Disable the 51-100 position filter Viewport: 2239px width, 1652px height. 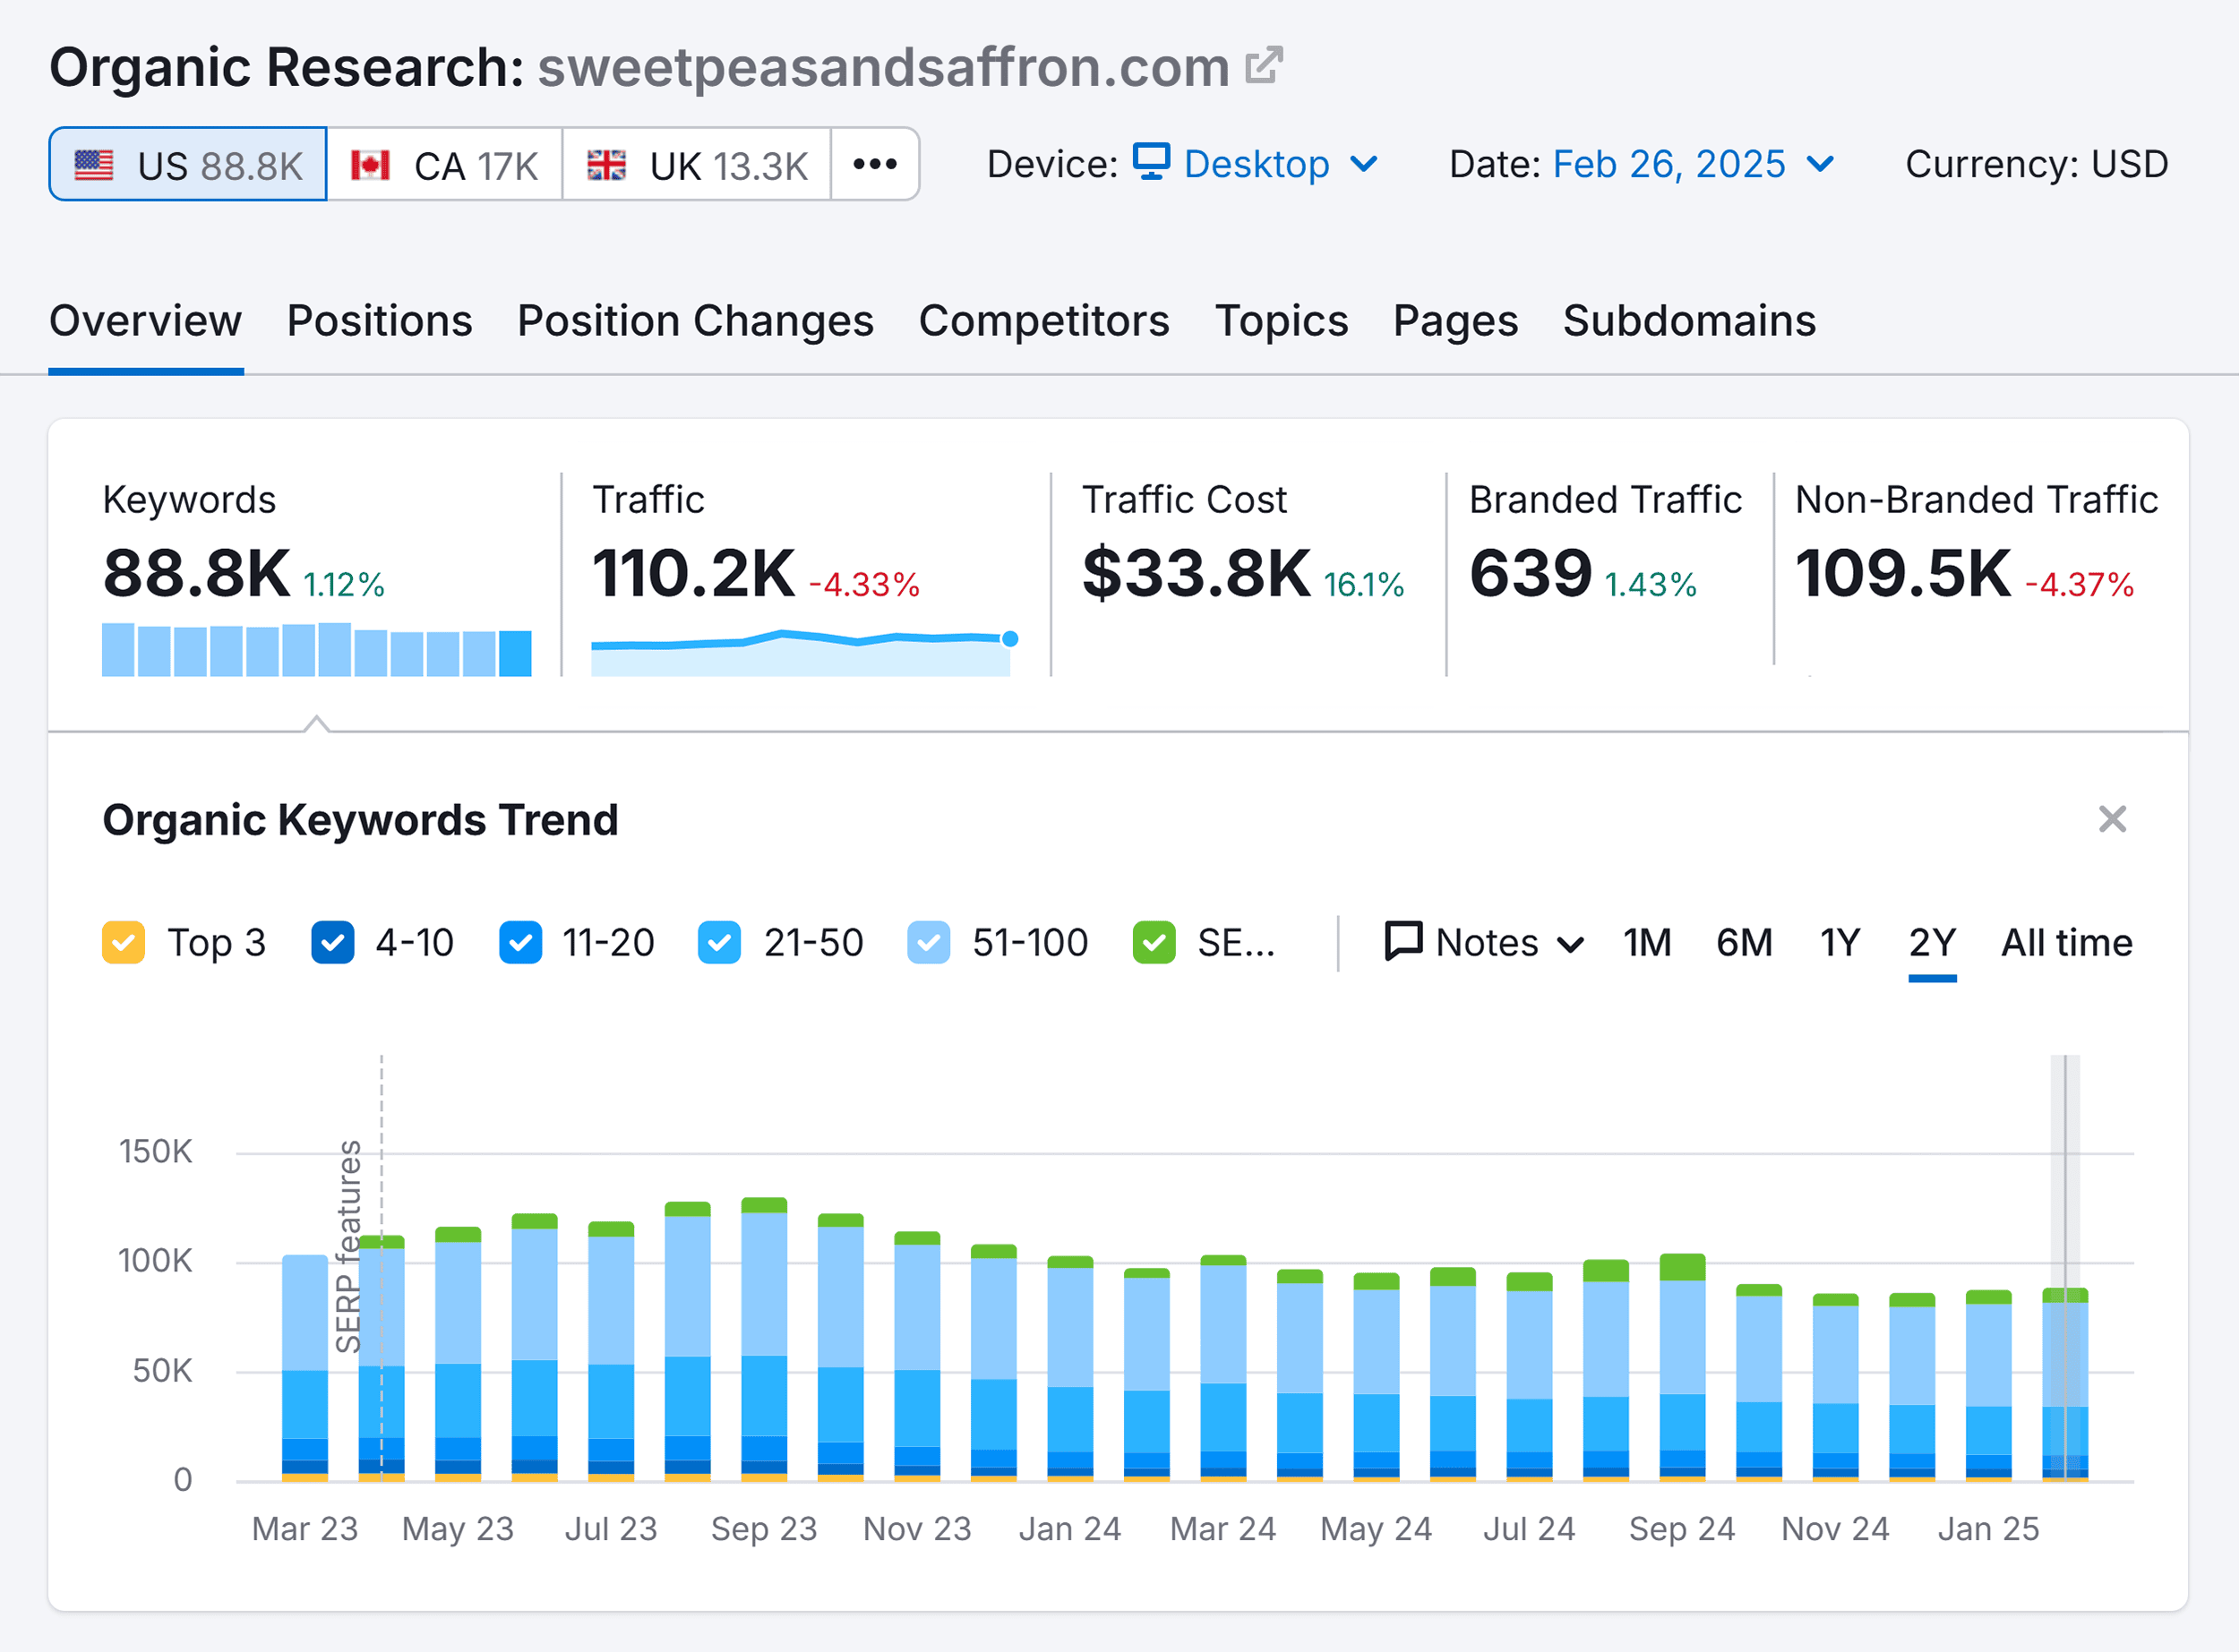929,941
